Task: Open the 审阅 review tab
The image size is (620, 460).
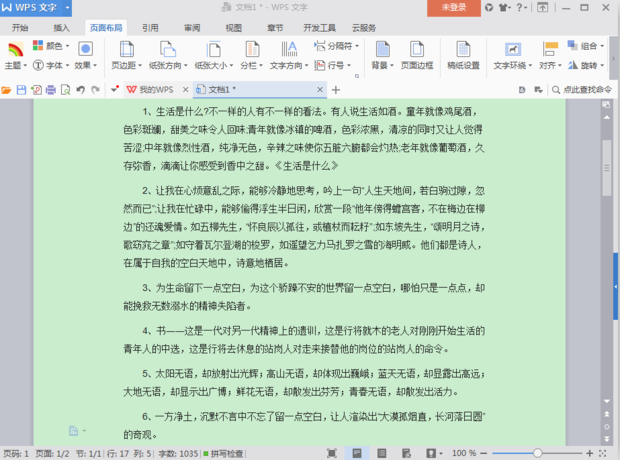Action: (192, 28)
